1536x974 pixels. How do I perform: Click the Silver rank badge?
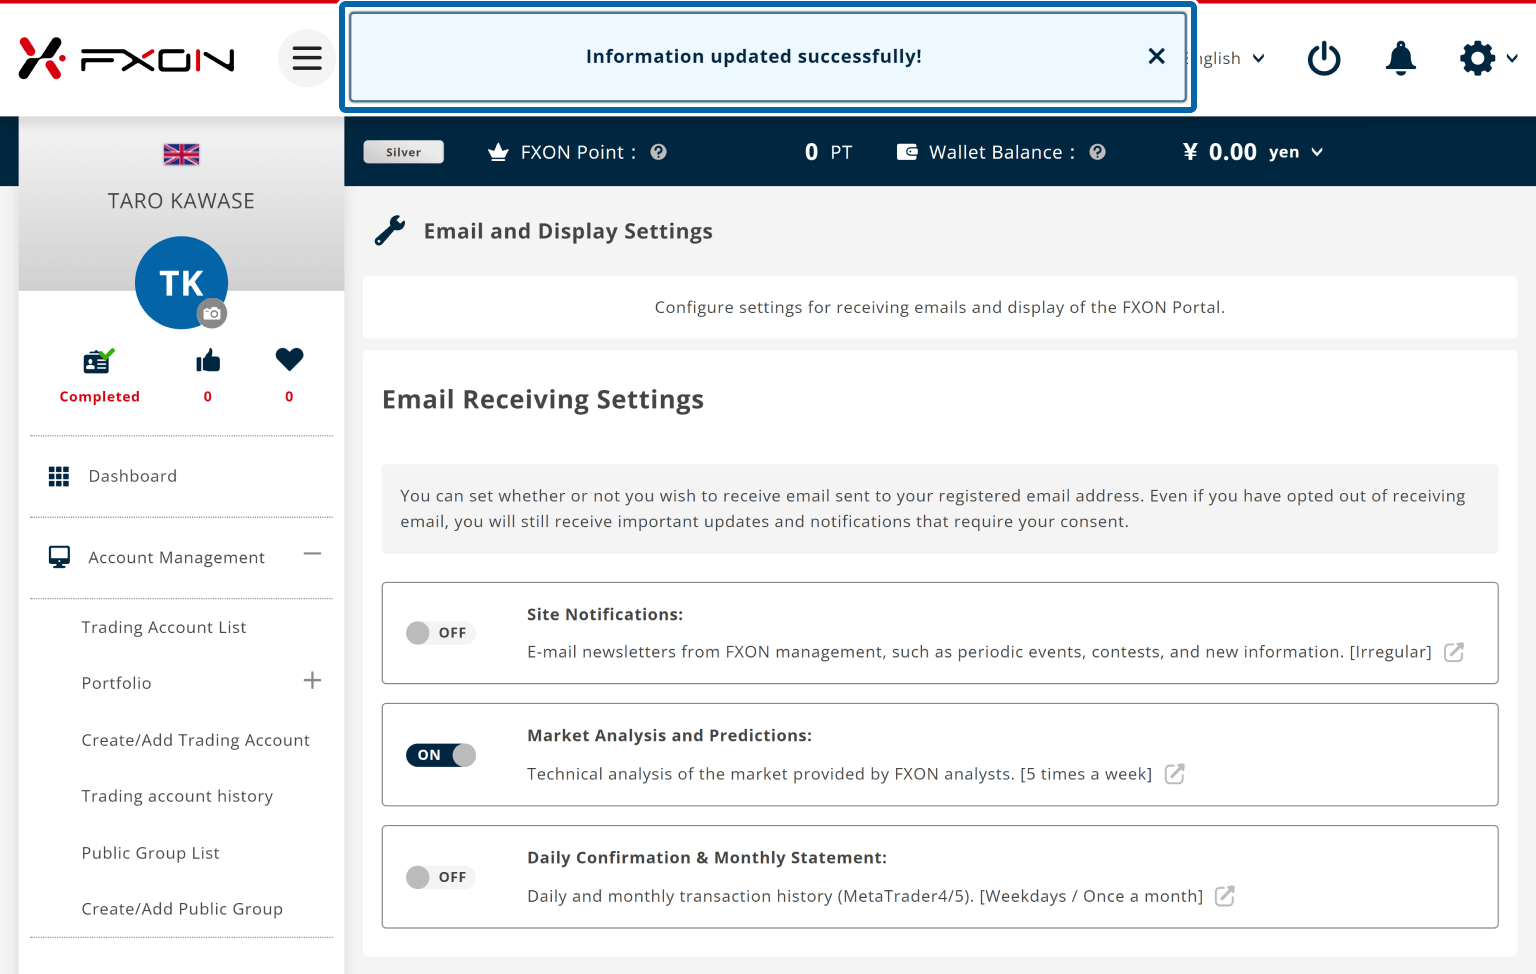tap(403, 152)
